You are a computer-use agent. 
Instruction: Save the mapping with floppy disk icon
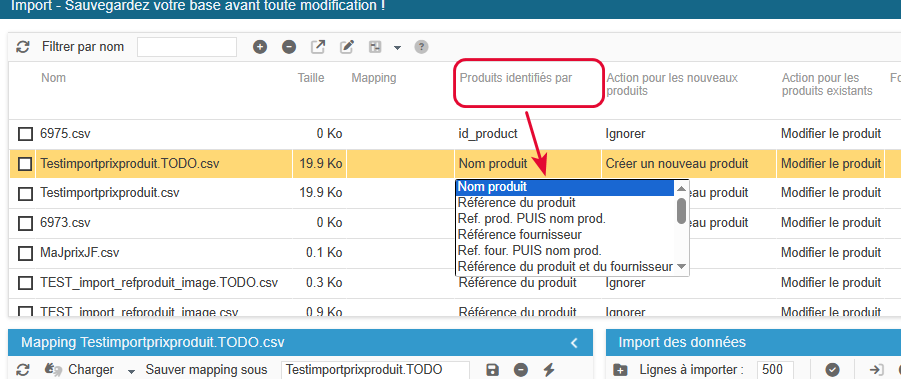pyautogui.click(x=492, y=370)
